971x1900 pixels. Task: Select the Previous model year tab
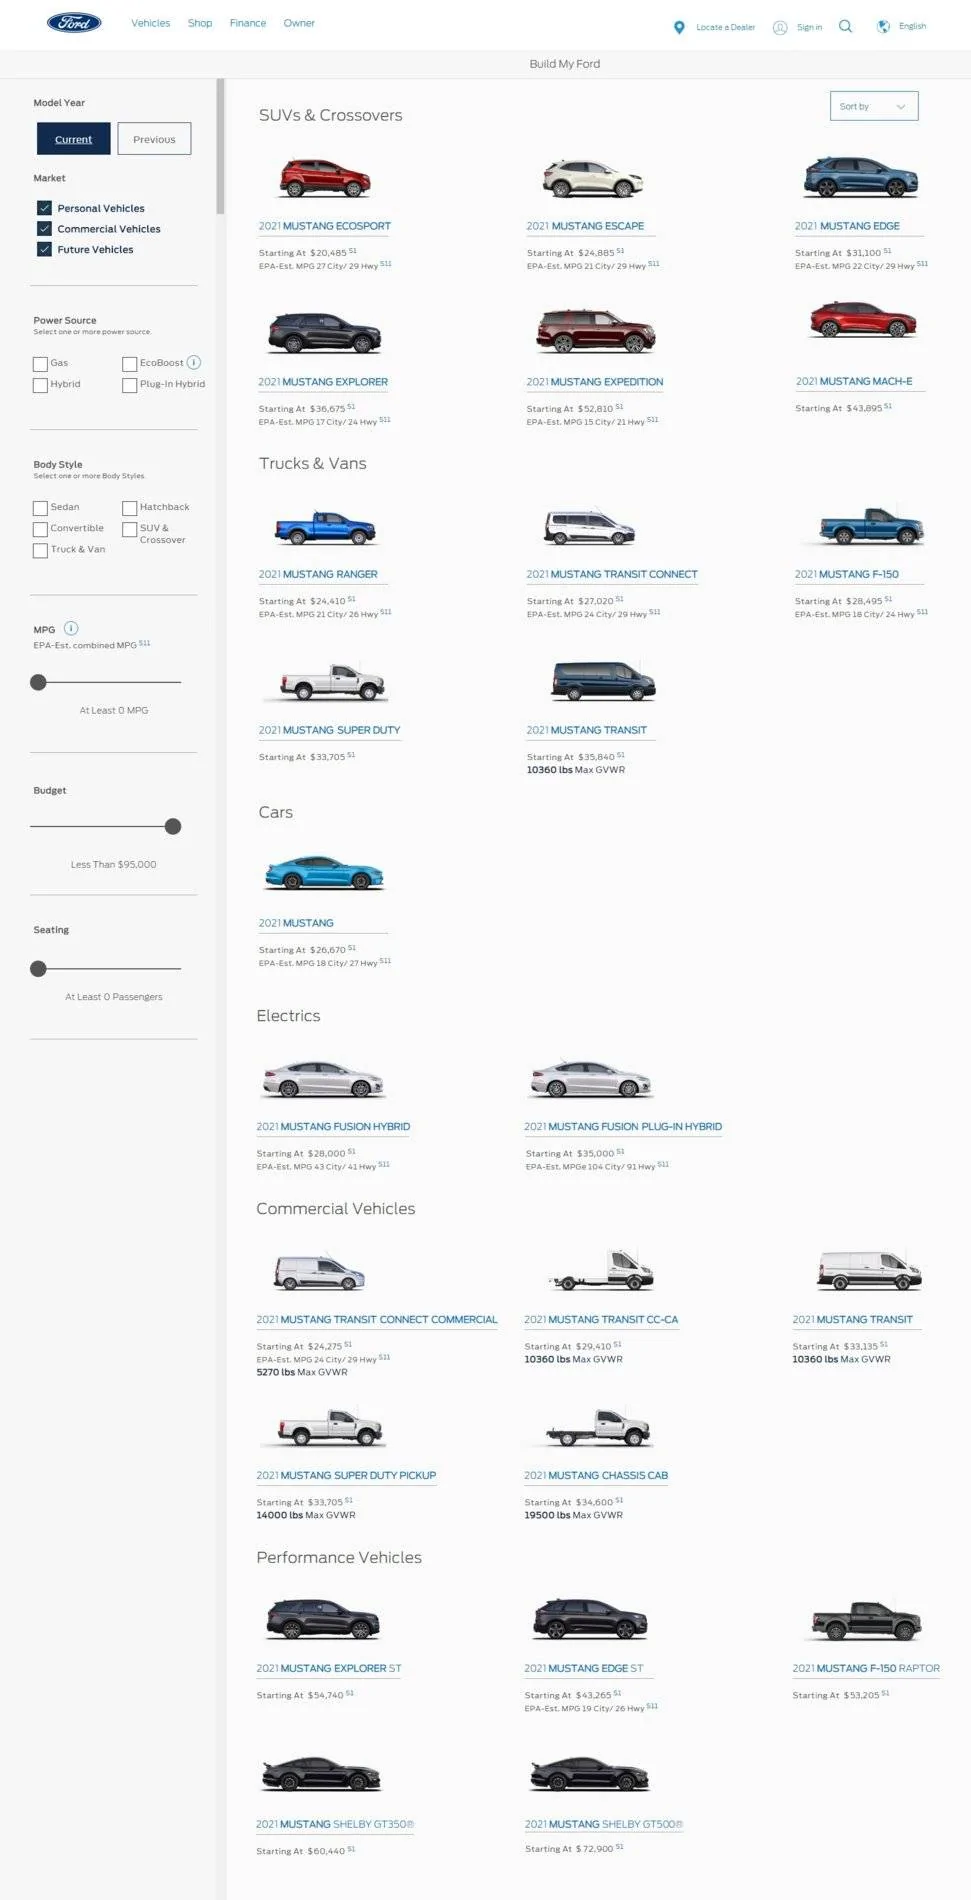(154, 139)
